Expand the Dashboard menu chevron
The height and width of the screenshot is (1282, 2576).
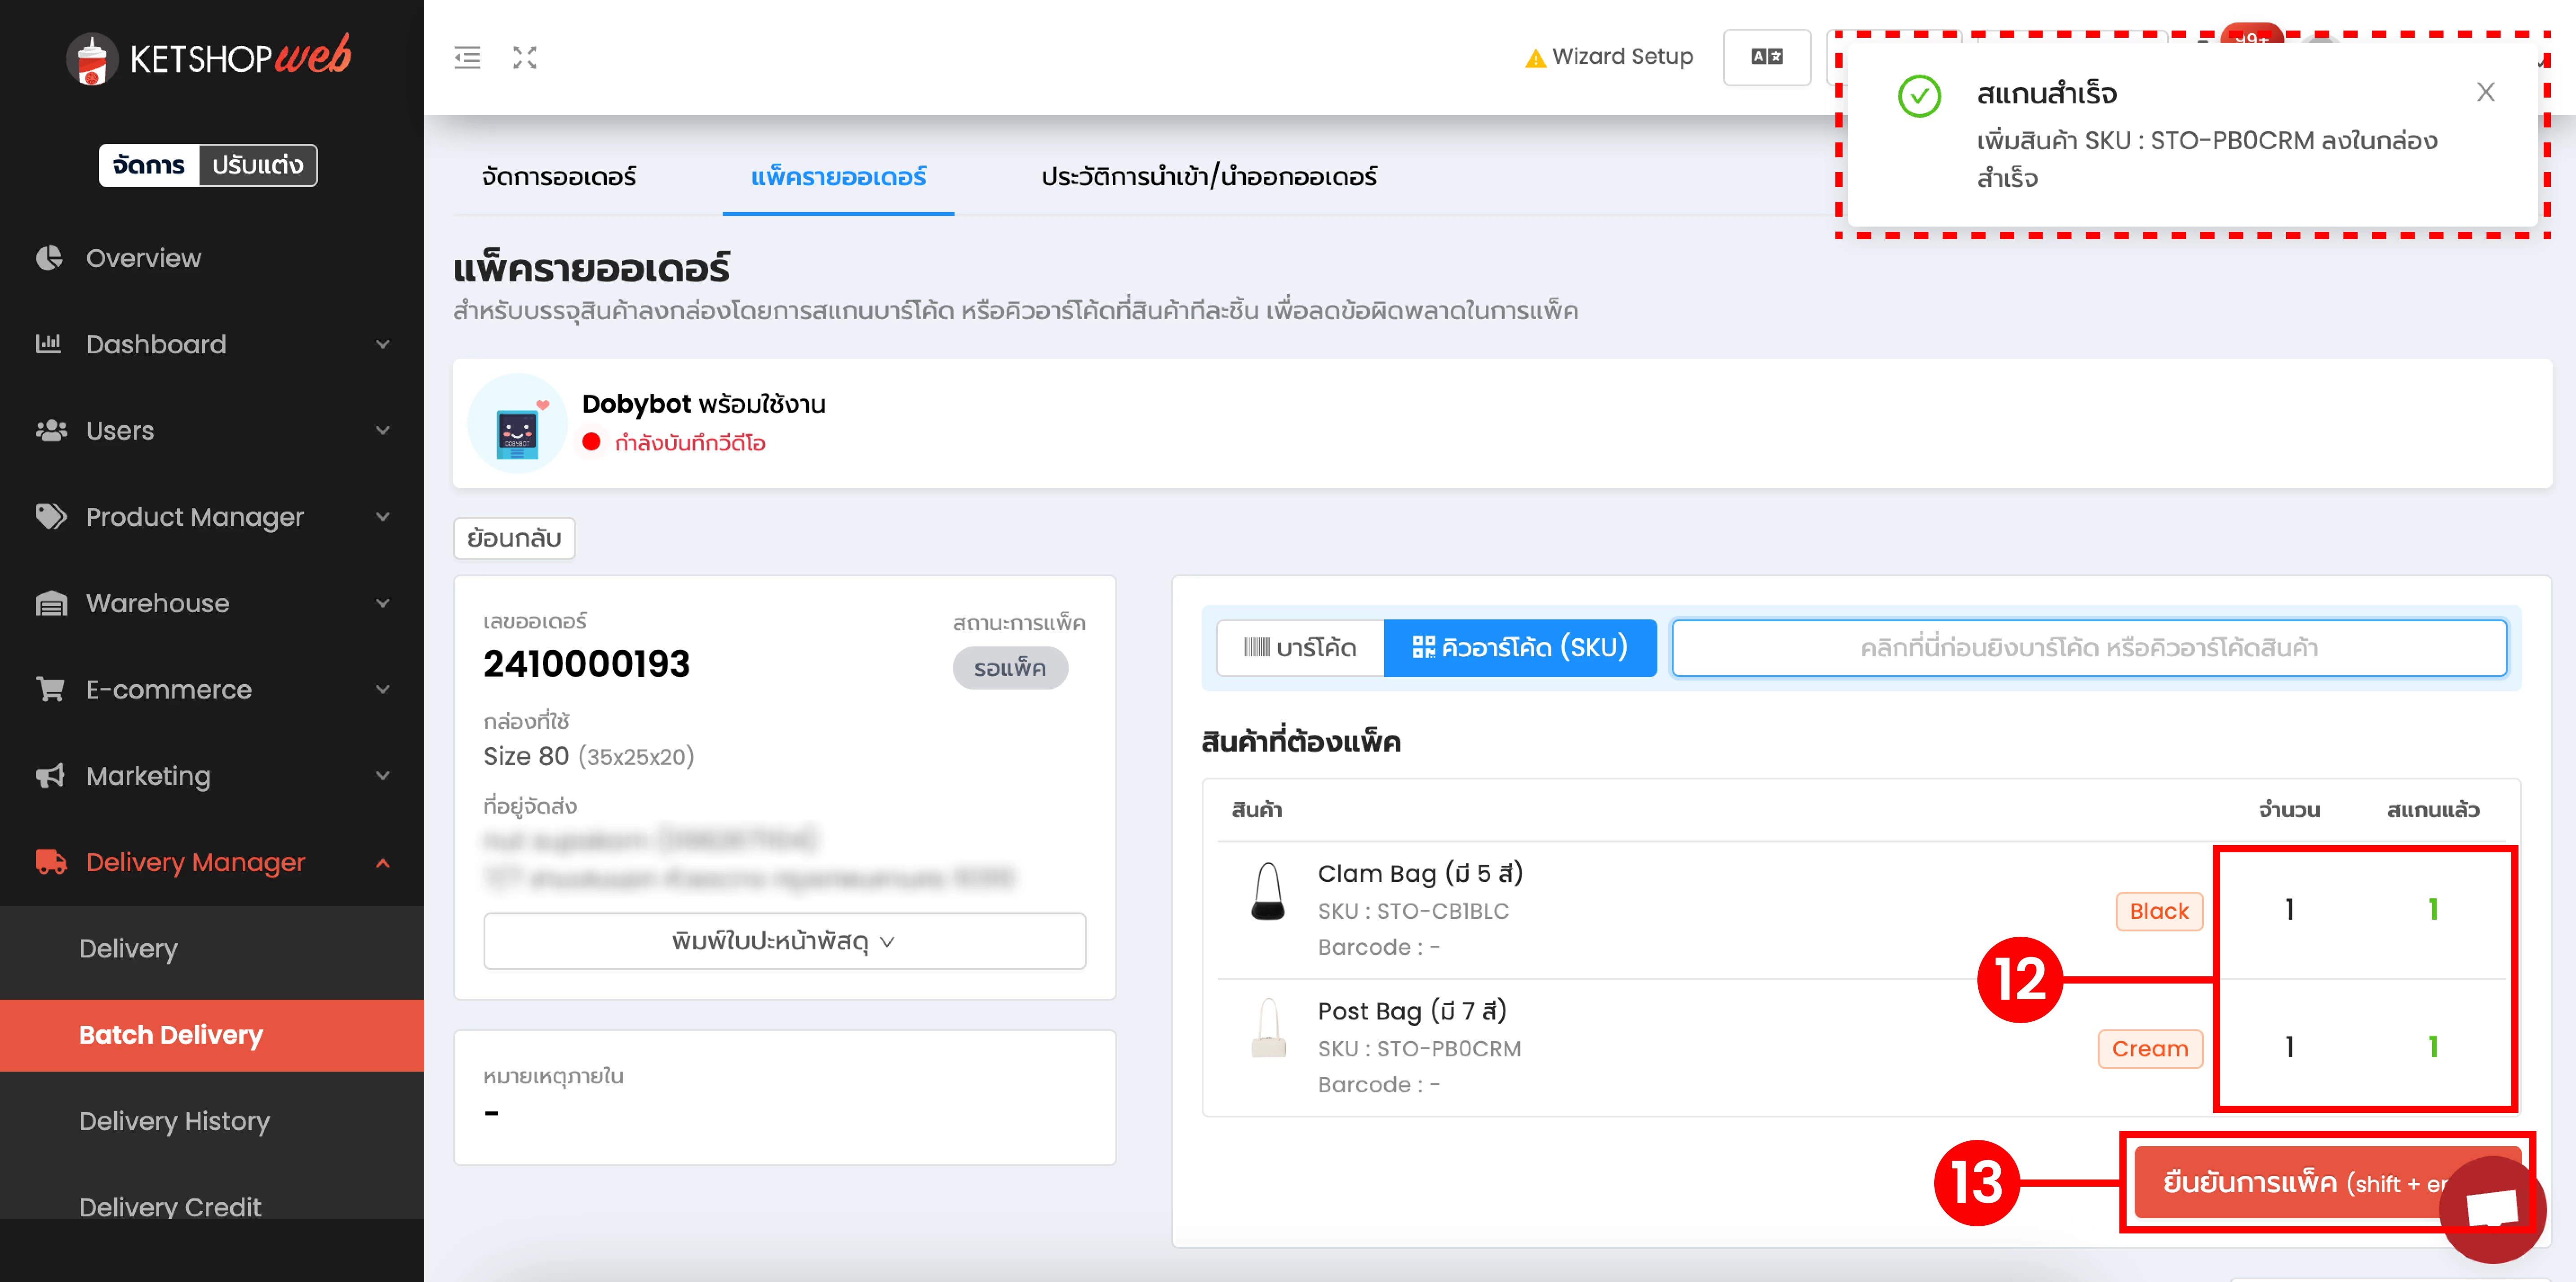coord(383,344)
